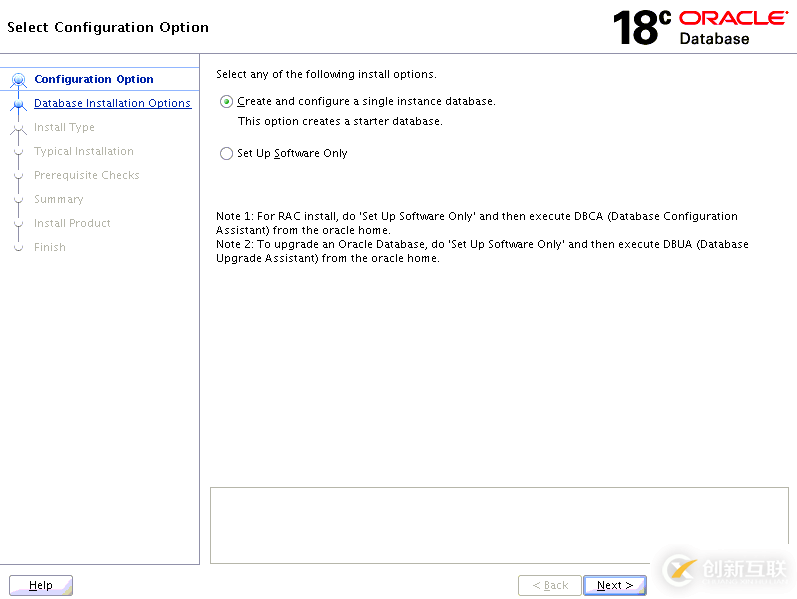Screen dimensions: 797x599
Task: Click the empty message box at the bottom
Action: pyautogui.click(x=499, y=525)
